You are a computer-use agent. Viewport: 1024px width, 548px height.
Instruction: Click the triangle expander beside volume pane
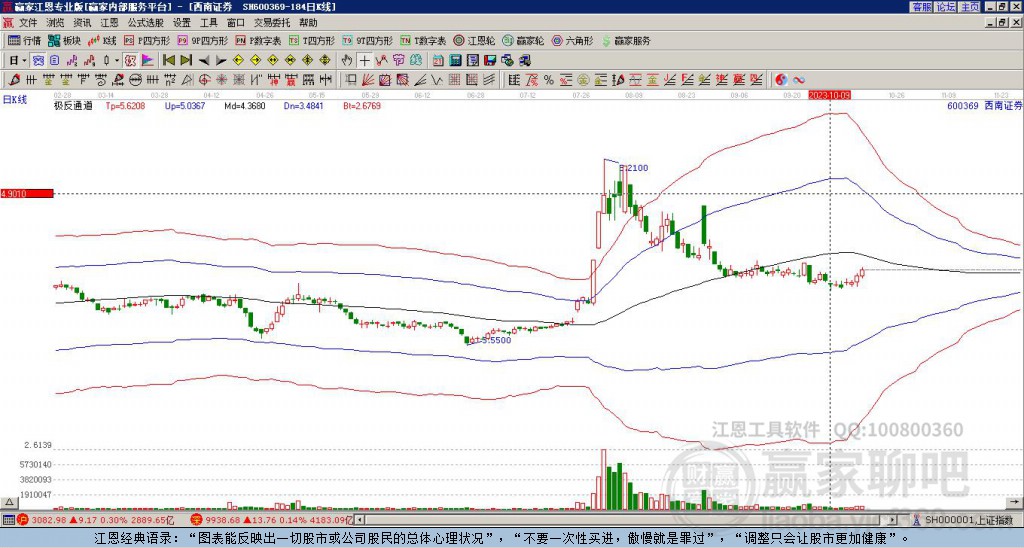pos(9,502)
